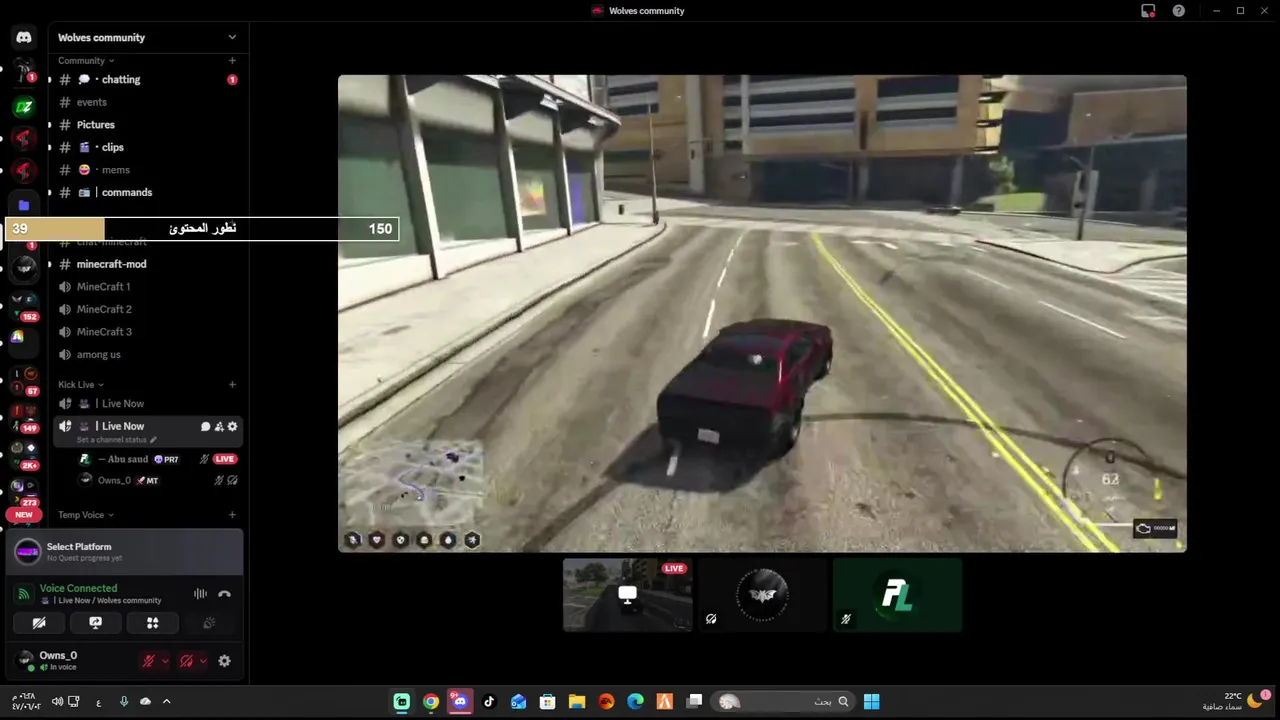
Task: Join the among us voice channel
Action: (148, 354)
